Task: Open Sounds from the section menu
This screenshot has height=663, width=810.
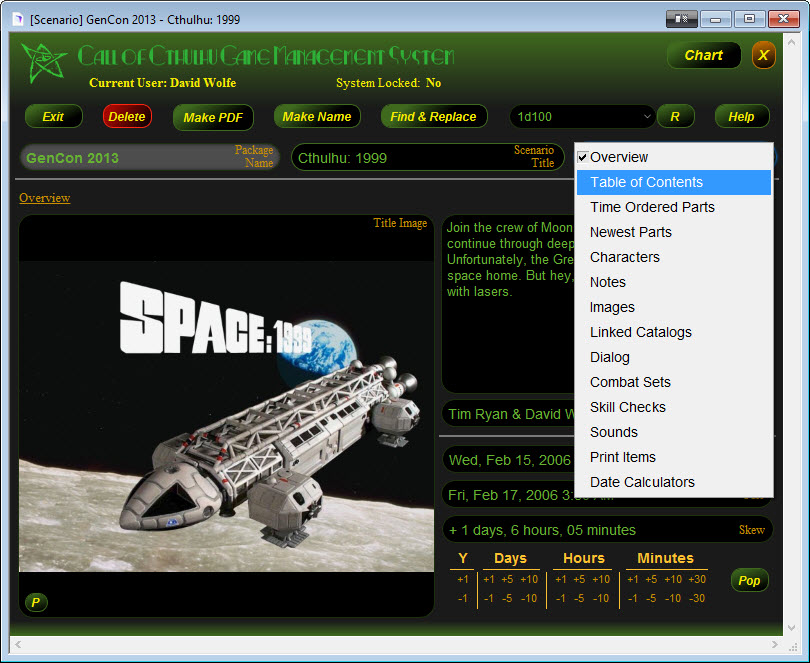Action: pos(674,432)
